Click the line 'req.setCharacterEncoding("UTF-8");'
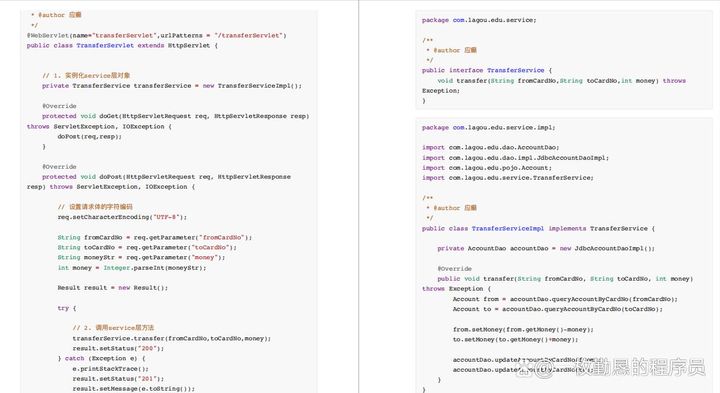 [122, 217]
